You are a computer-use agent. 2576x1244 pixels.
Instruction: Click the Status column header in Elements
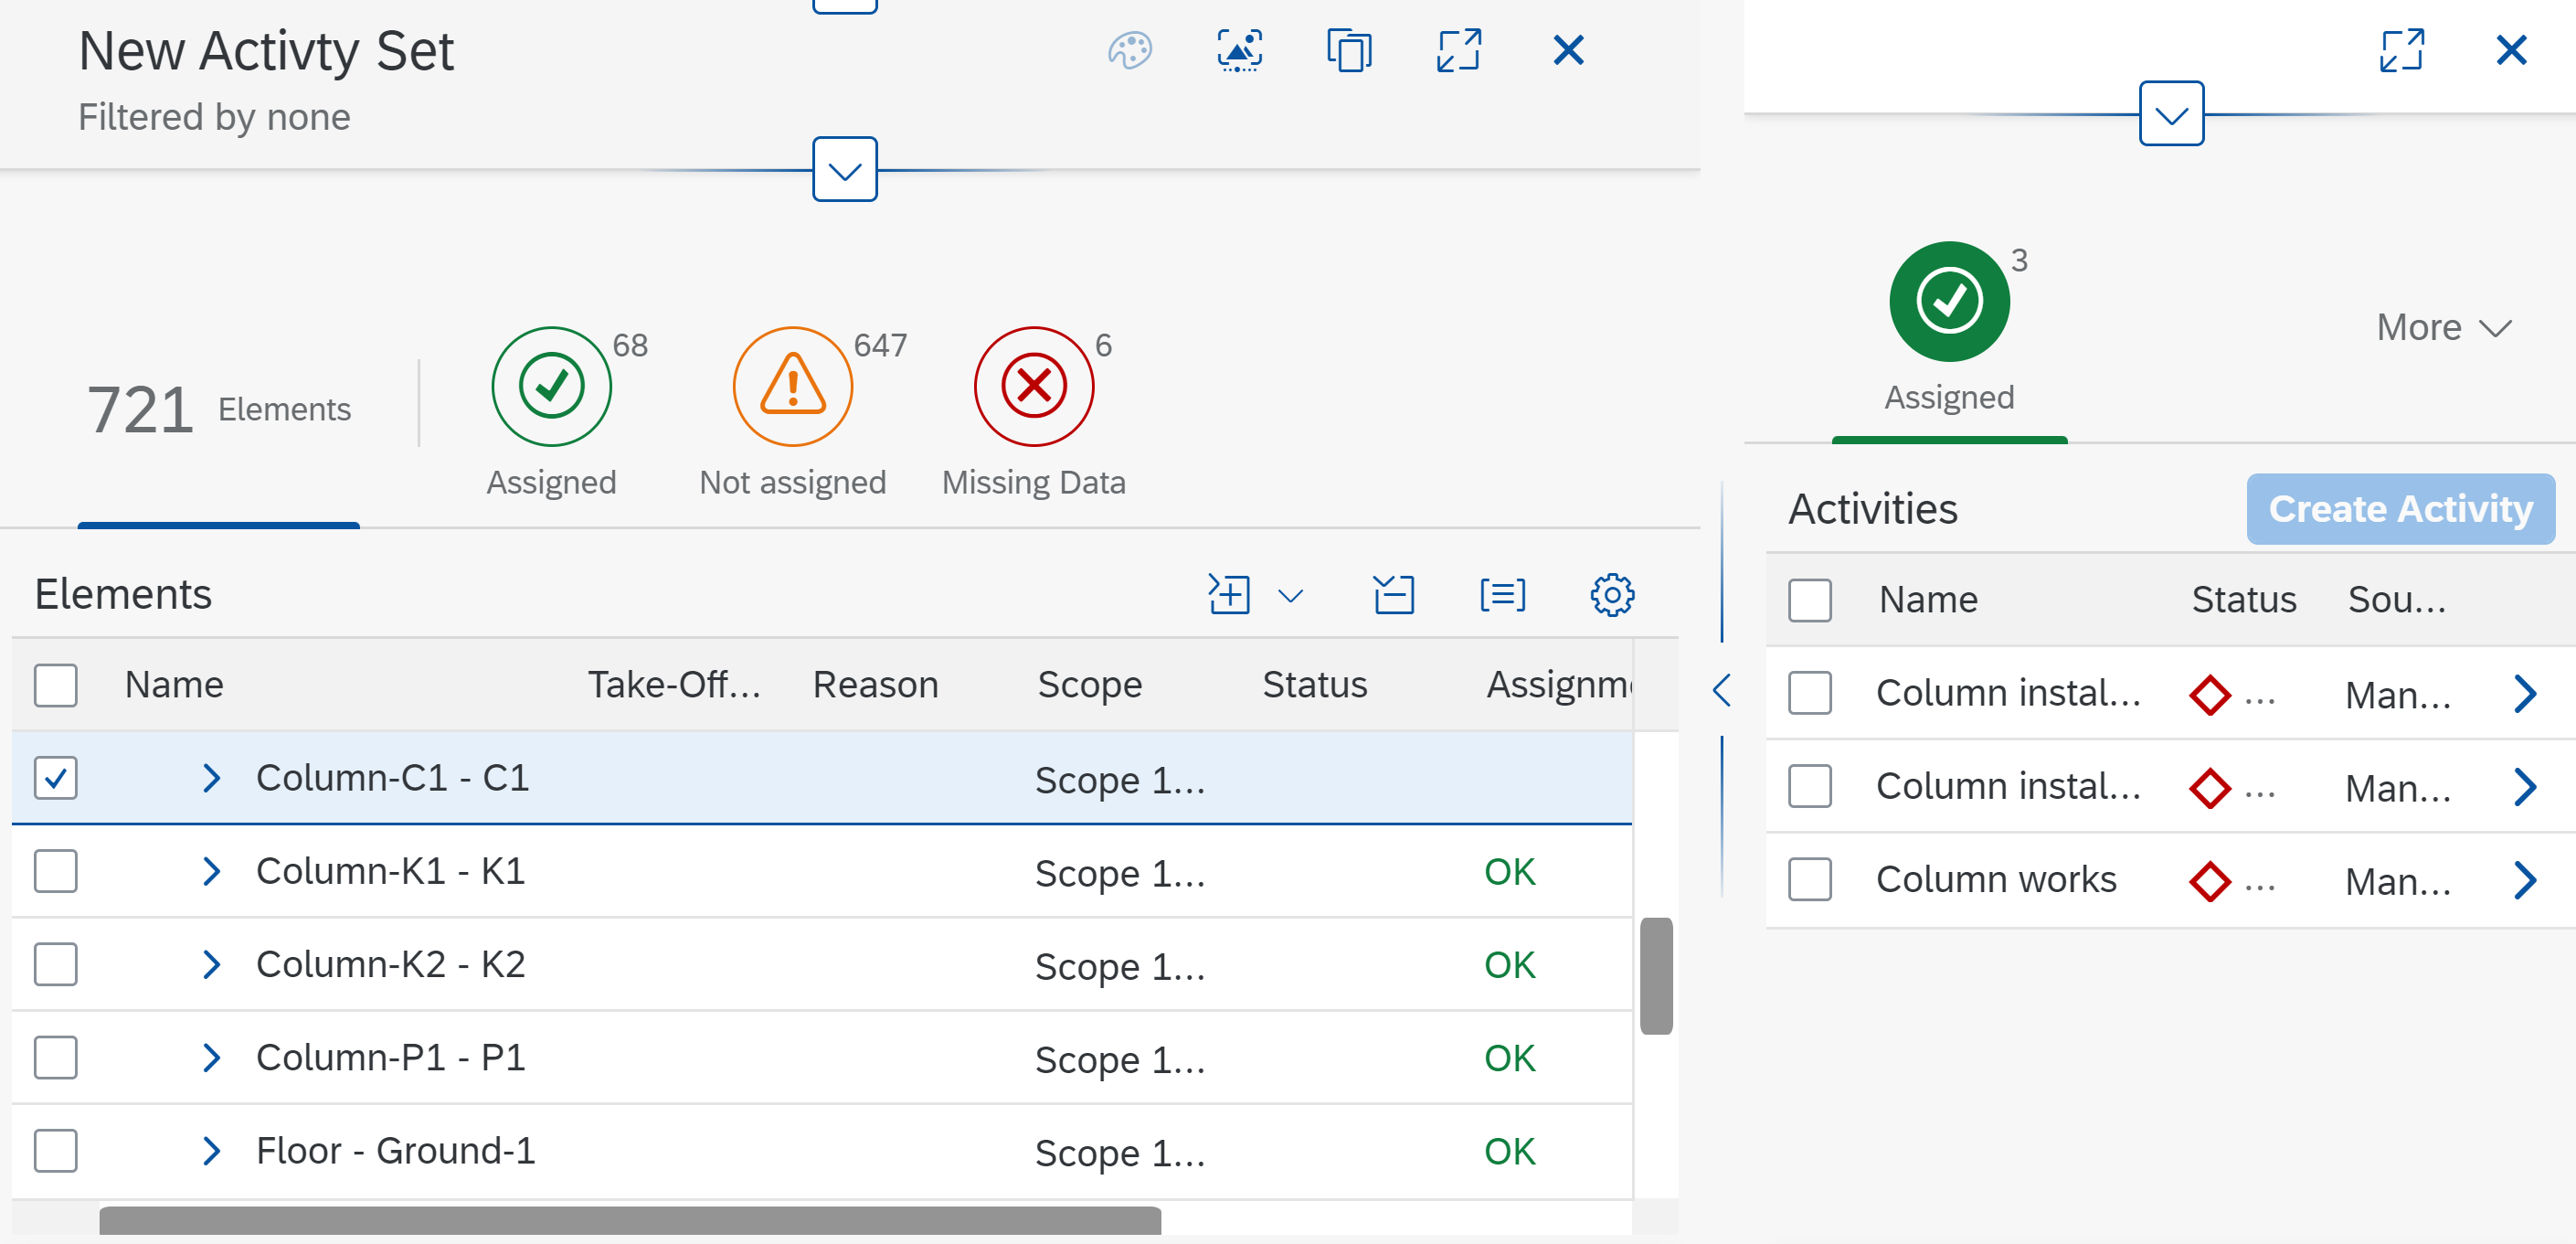[x=1314, y=685]
